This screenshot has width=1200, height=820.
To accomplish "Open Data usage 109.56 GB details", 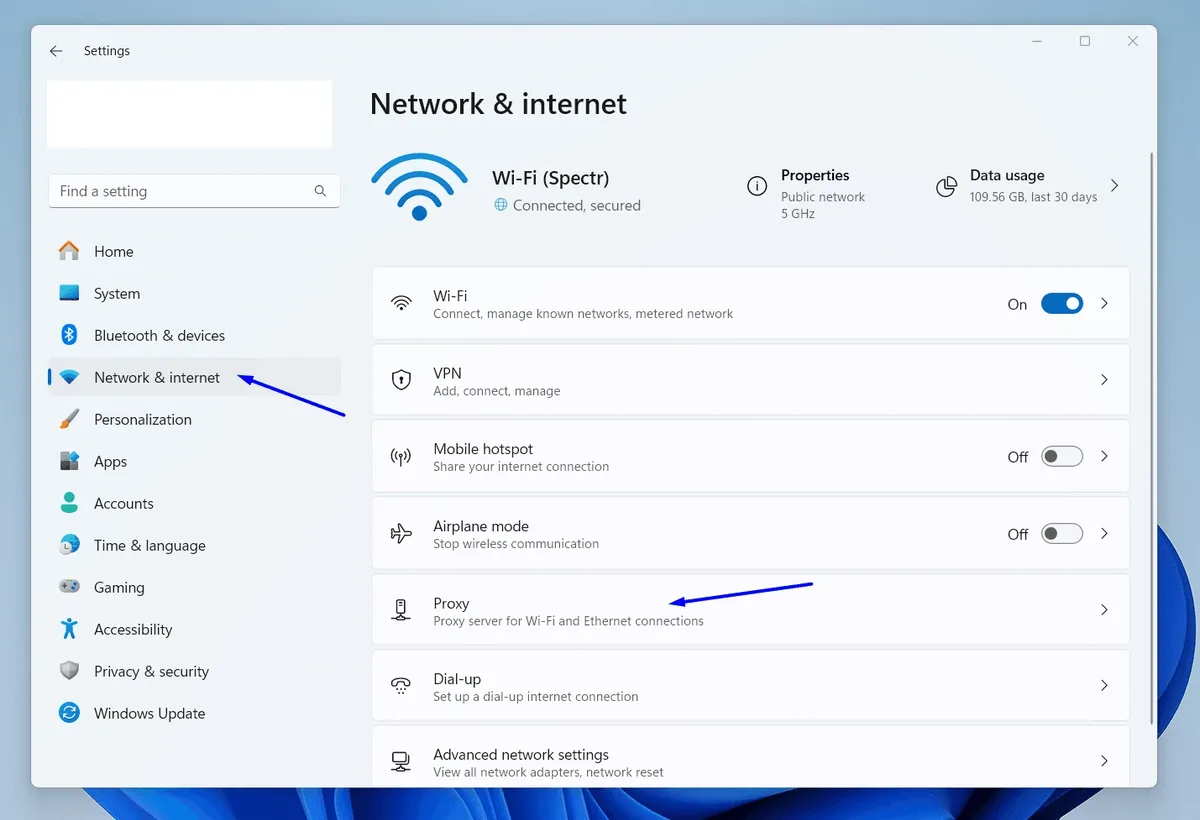I will point(1027,187).
